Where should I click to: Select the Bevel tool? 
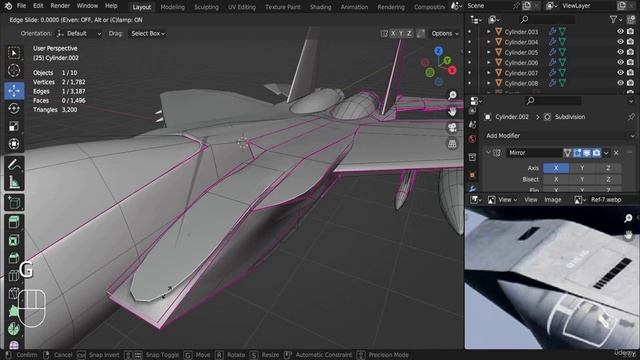click(14, 258)
